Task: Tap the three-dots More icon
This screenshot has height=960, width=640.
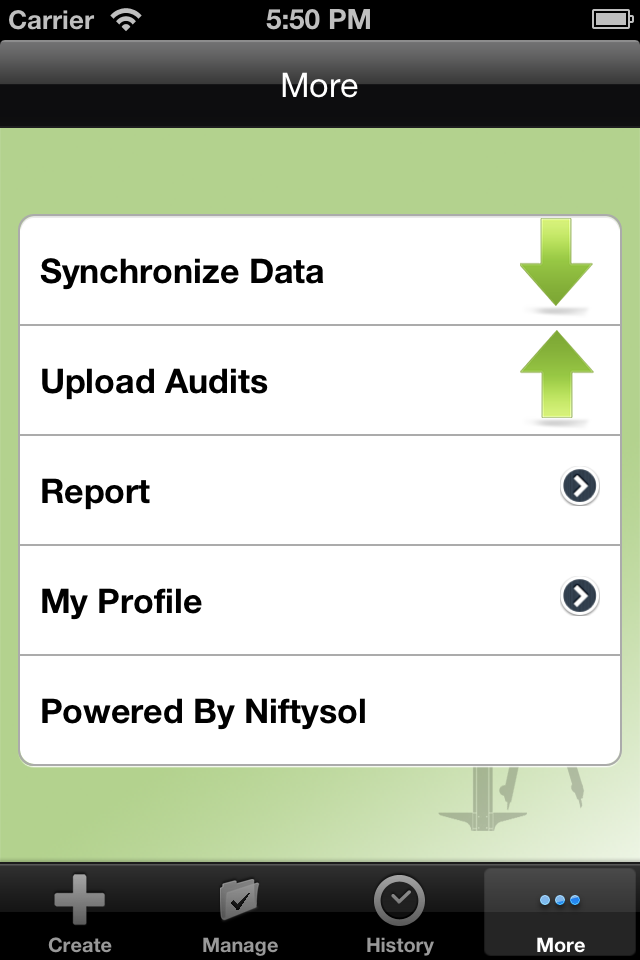Action: click(560, 900)
